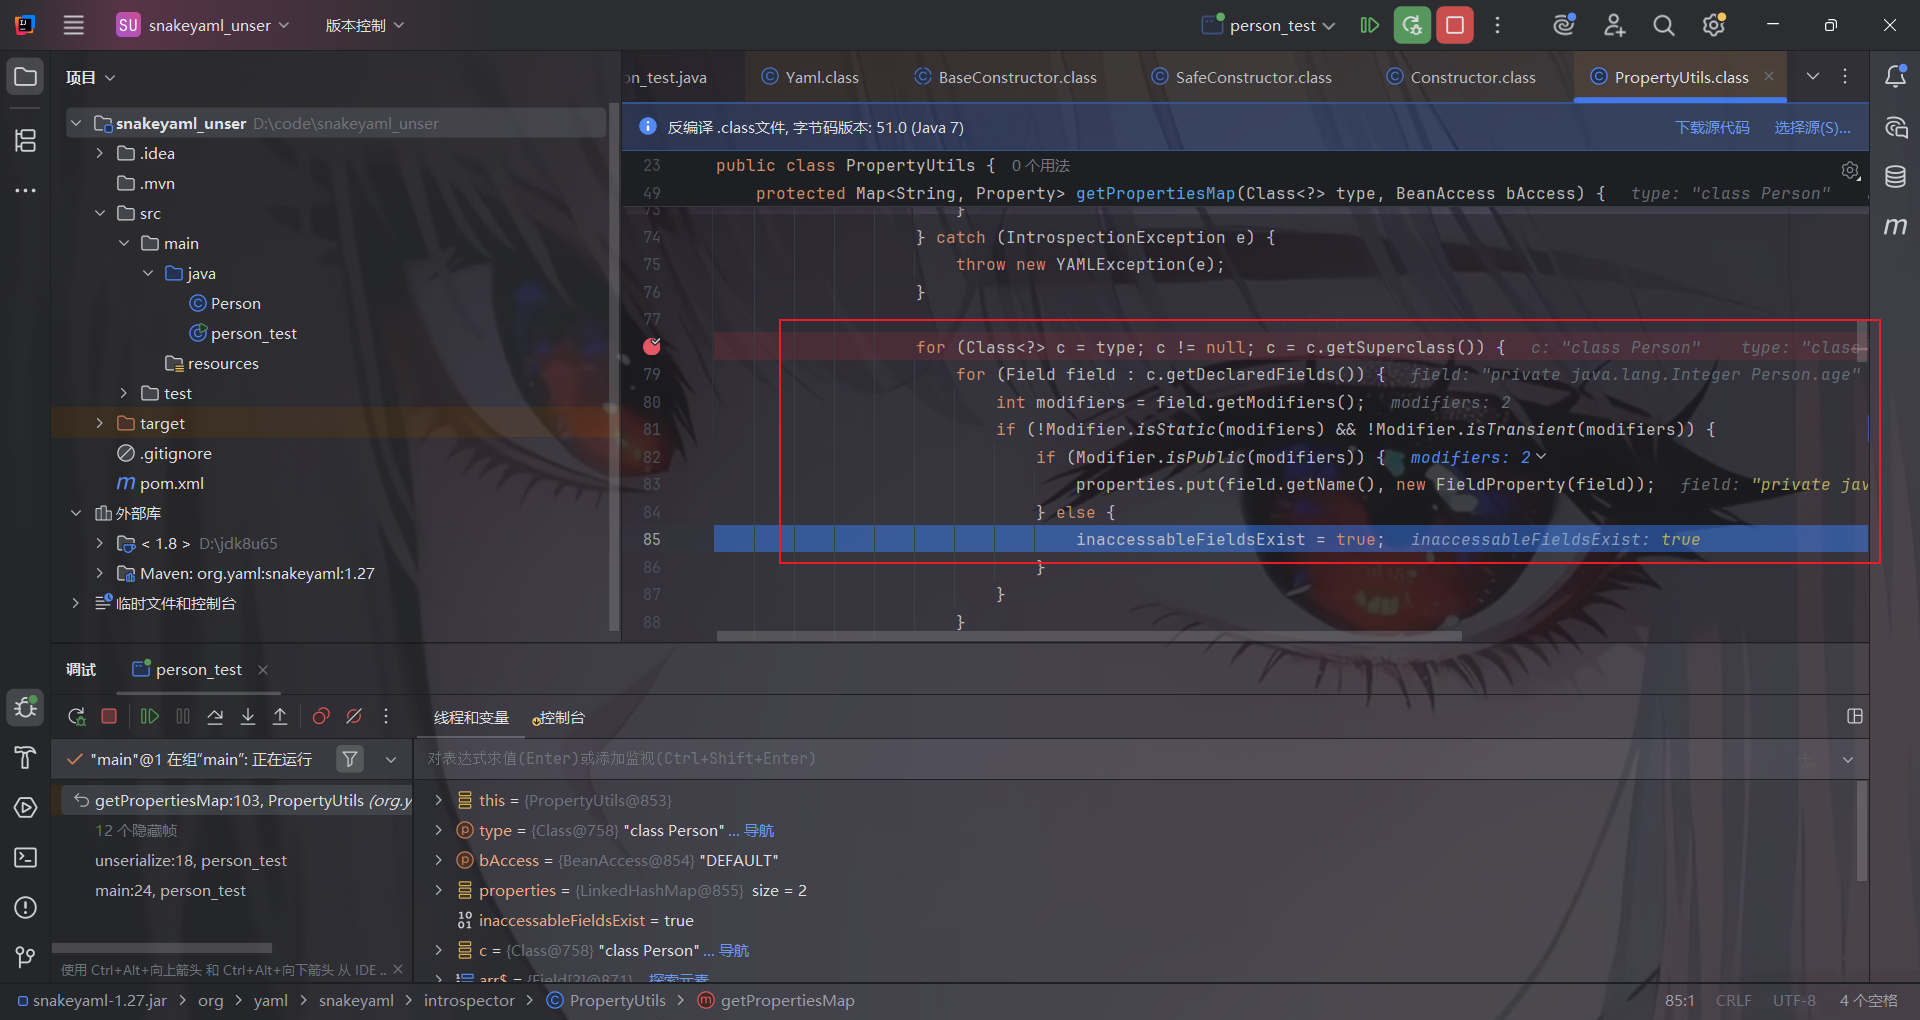Click 导航 link for the c variable
The image size is (1920, 1020).
[734, 950]
